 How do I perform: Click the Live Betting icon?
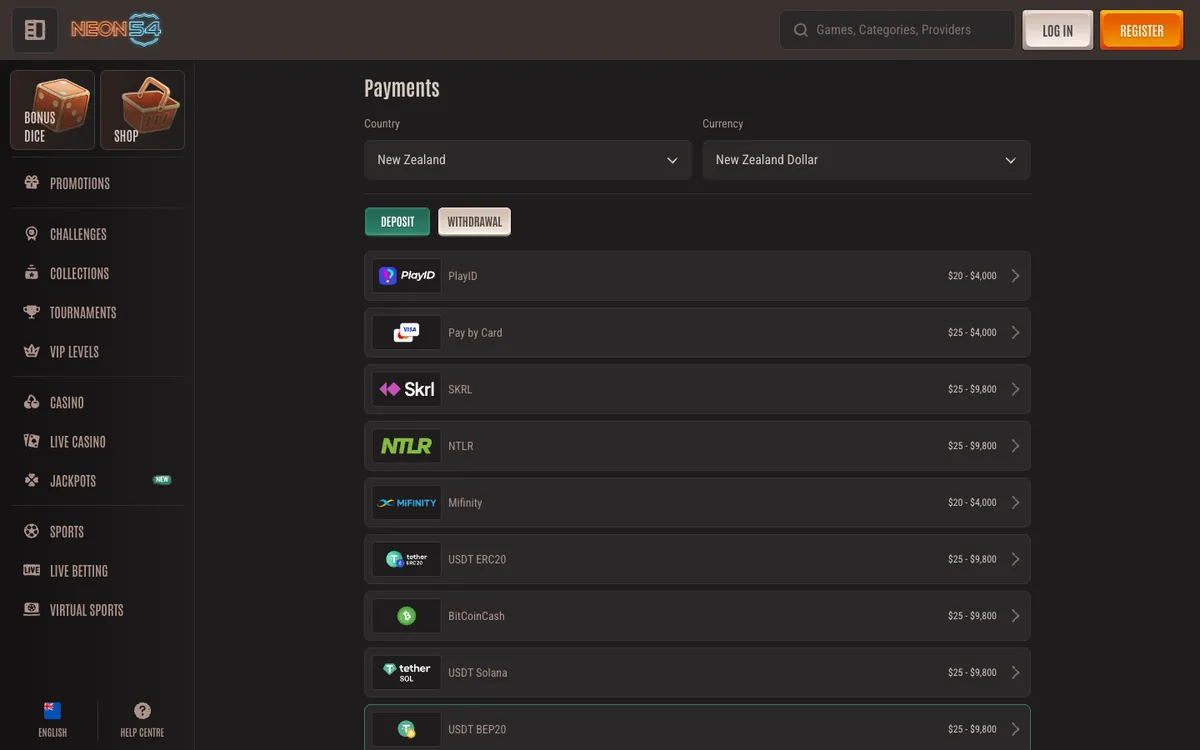coord(31,570)
